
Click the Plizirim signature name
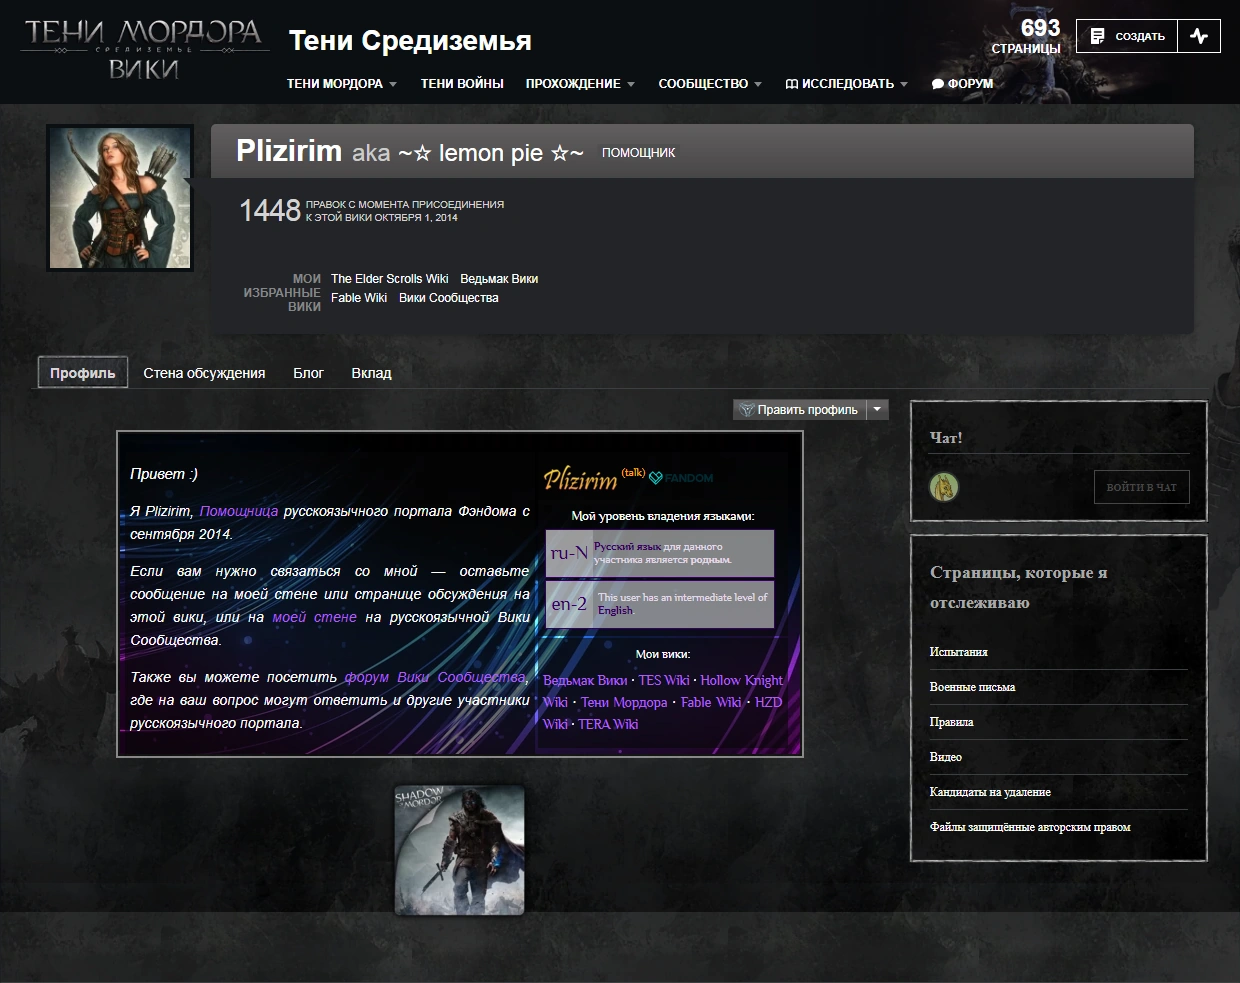[580, 480]
